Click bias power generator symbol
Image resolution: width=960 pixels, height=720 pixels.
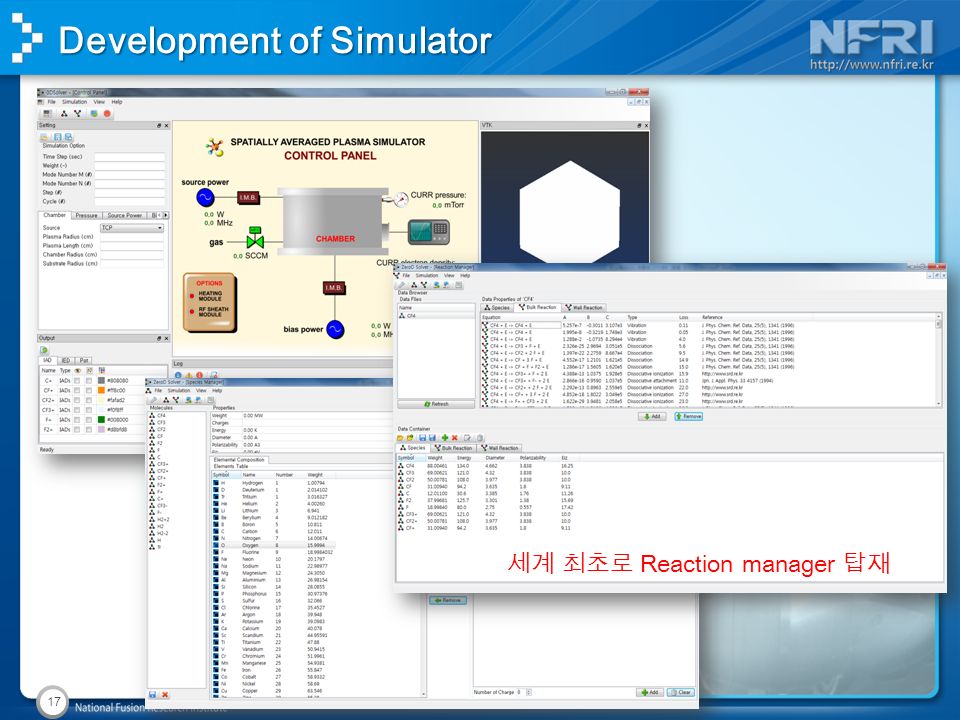(x=335, y=329)
